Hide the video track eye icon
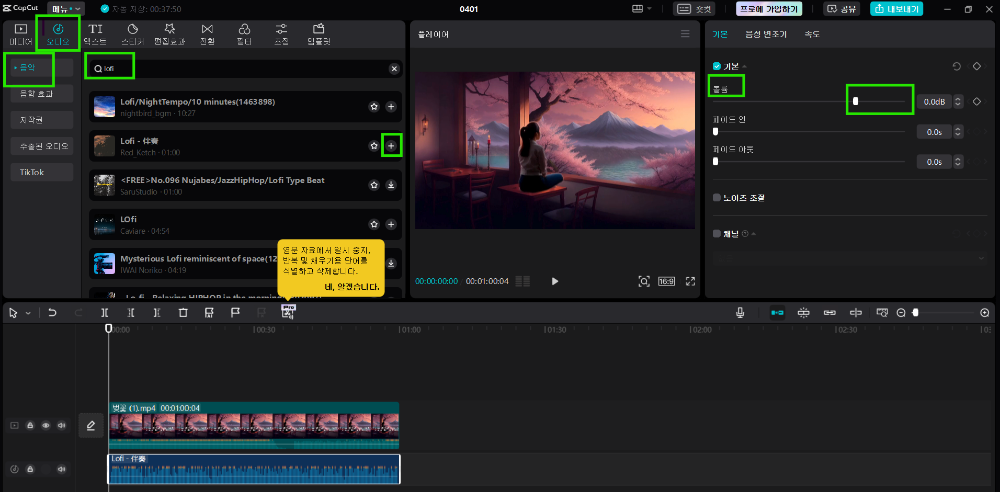The image size is (1000, 492). (x=46, y=425)
